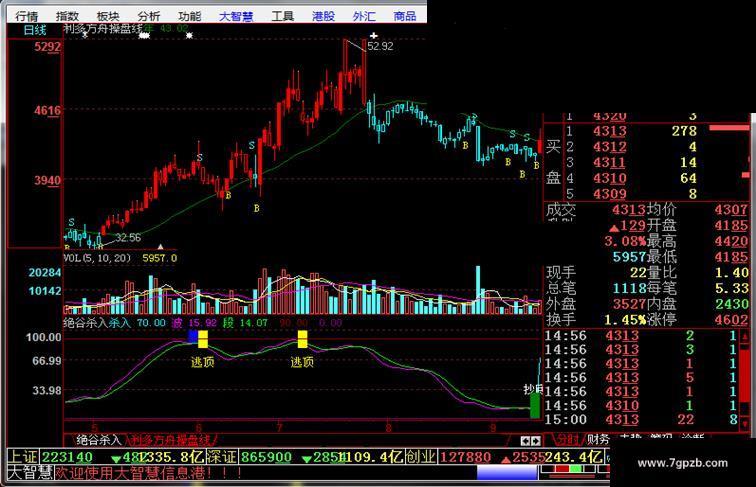The width and height of the screenshot is (756, 487).
Task: Click the 利多方舟操盘线 chart title
Action: pyautogui.click(x=103, y=28)
